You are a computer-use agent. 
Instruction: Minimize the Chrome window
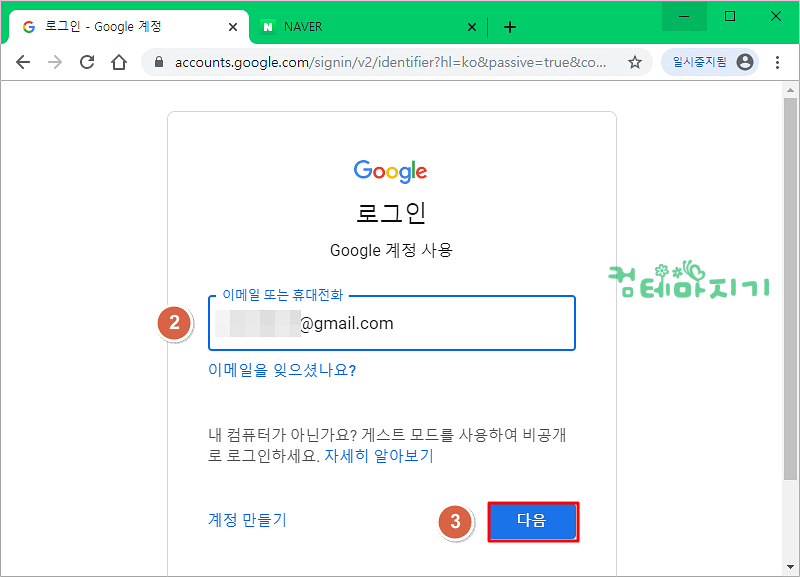coord(684,16)
